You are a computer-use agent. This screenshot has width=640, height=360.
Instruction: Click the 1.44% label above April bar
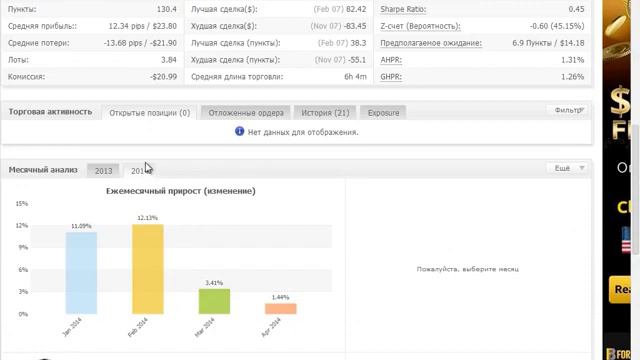tap(280, 297)
